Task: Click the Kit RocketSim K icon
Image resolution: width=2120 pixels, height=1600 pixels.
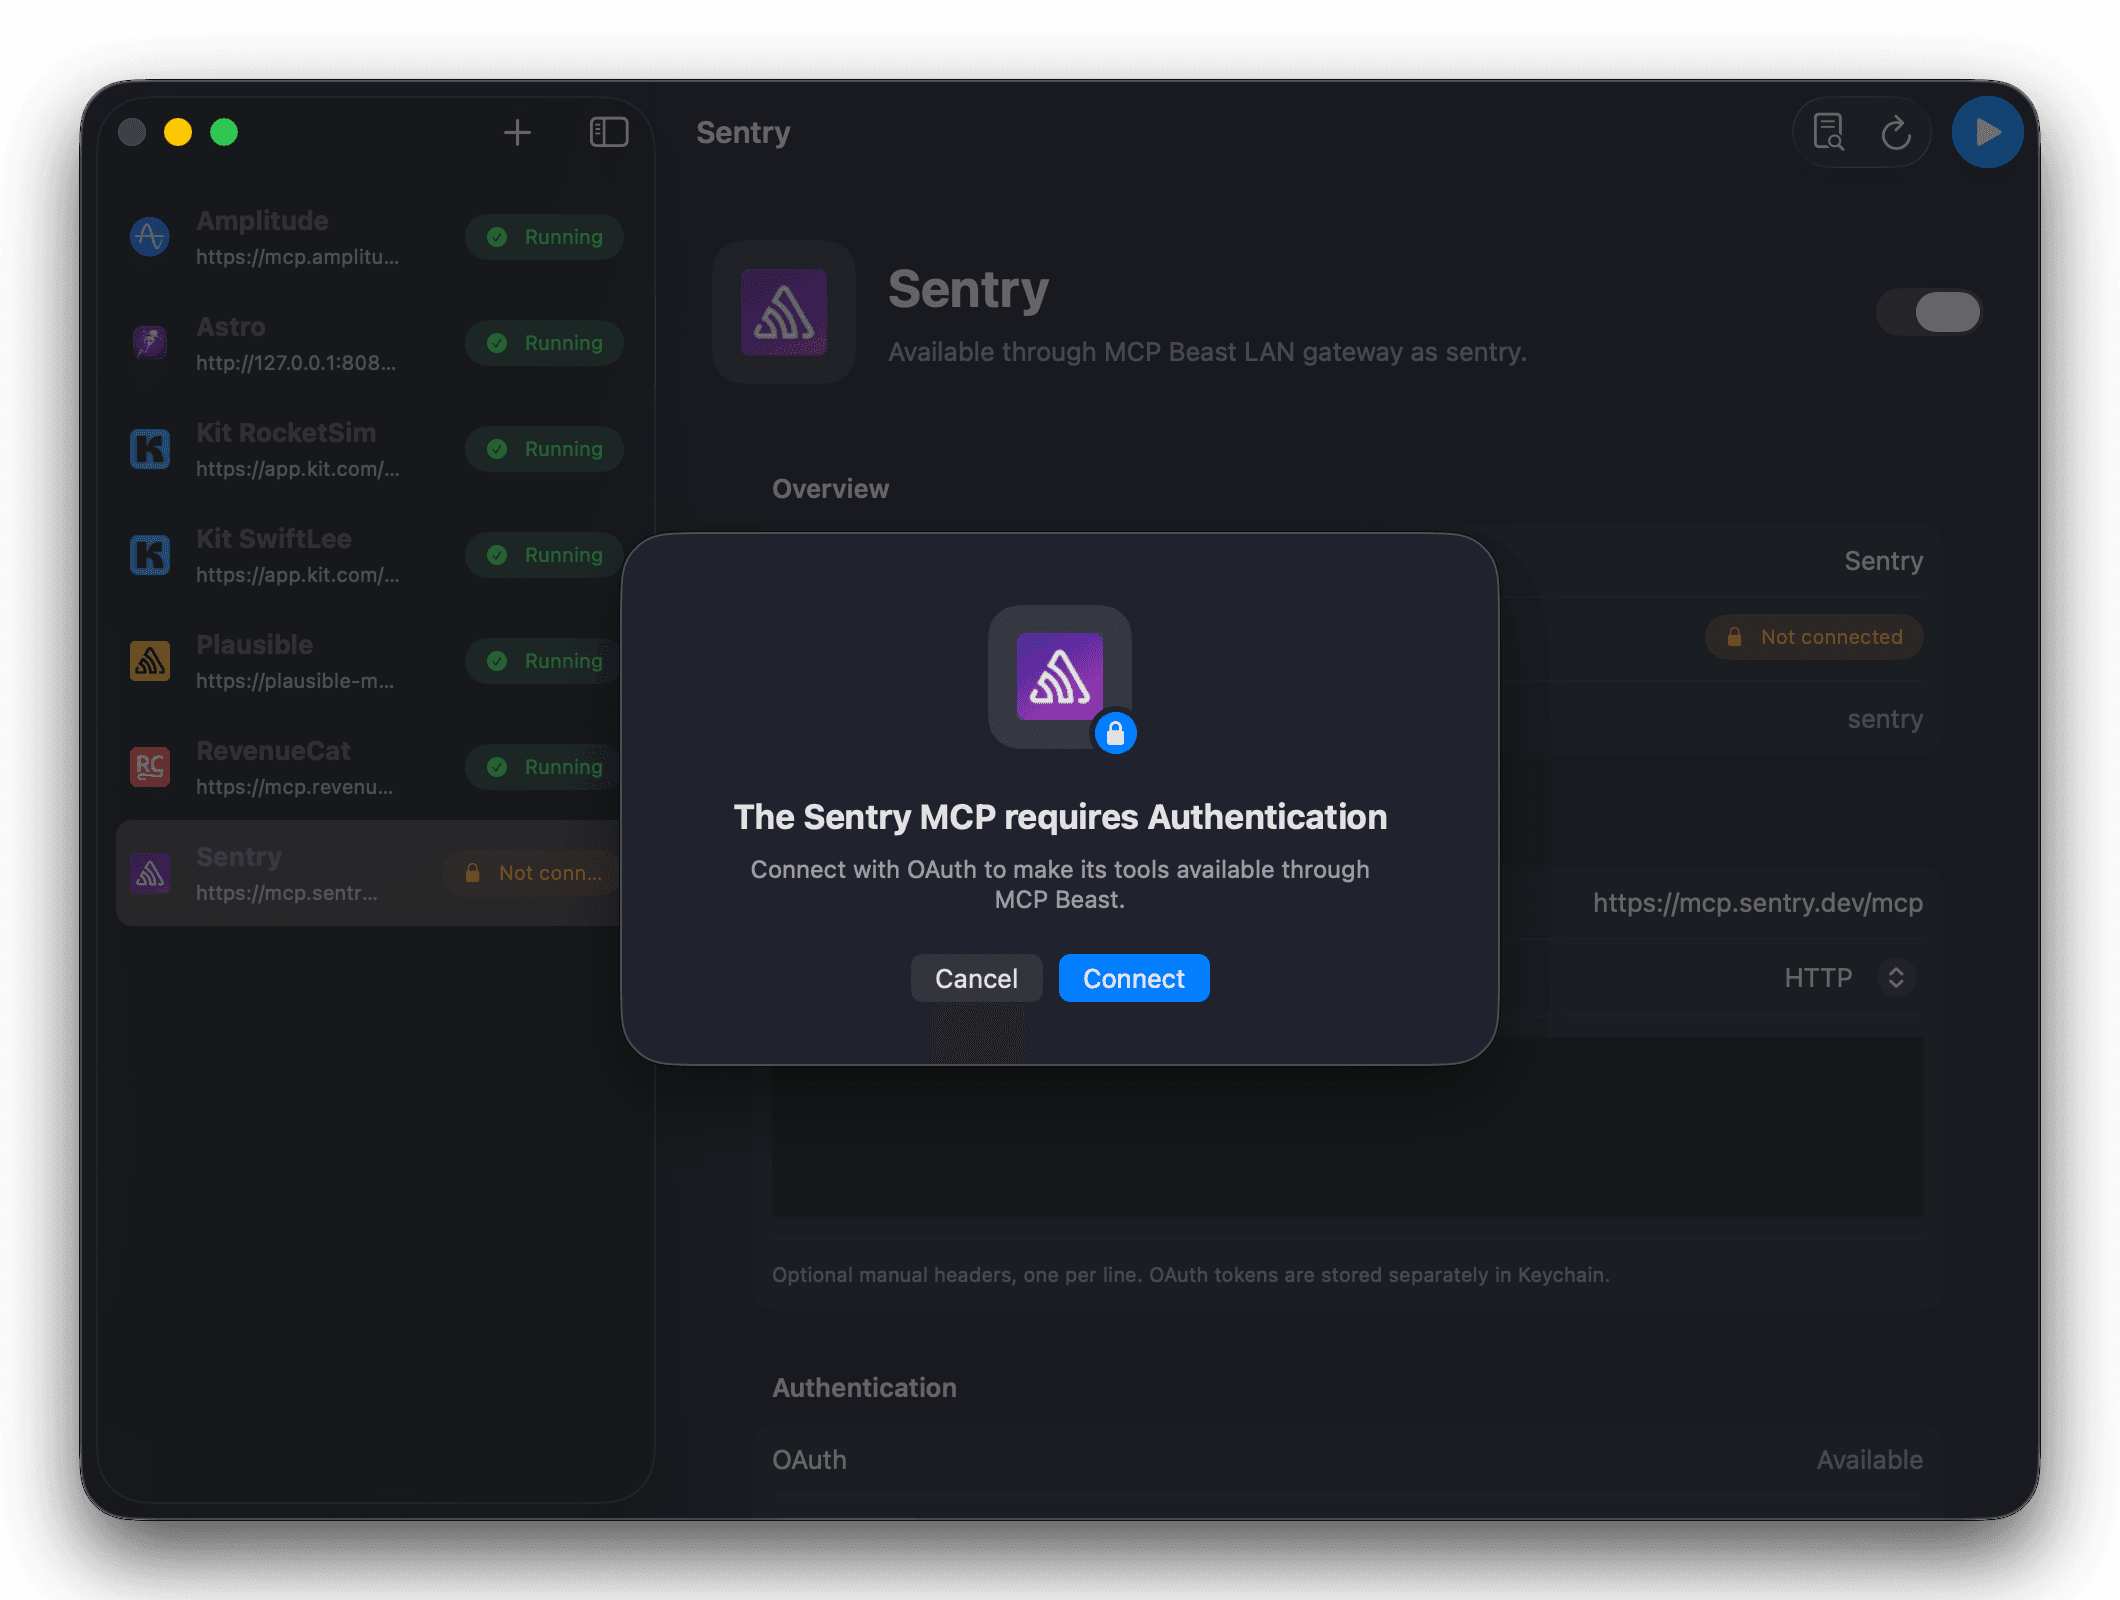Action: click(150, 449)
